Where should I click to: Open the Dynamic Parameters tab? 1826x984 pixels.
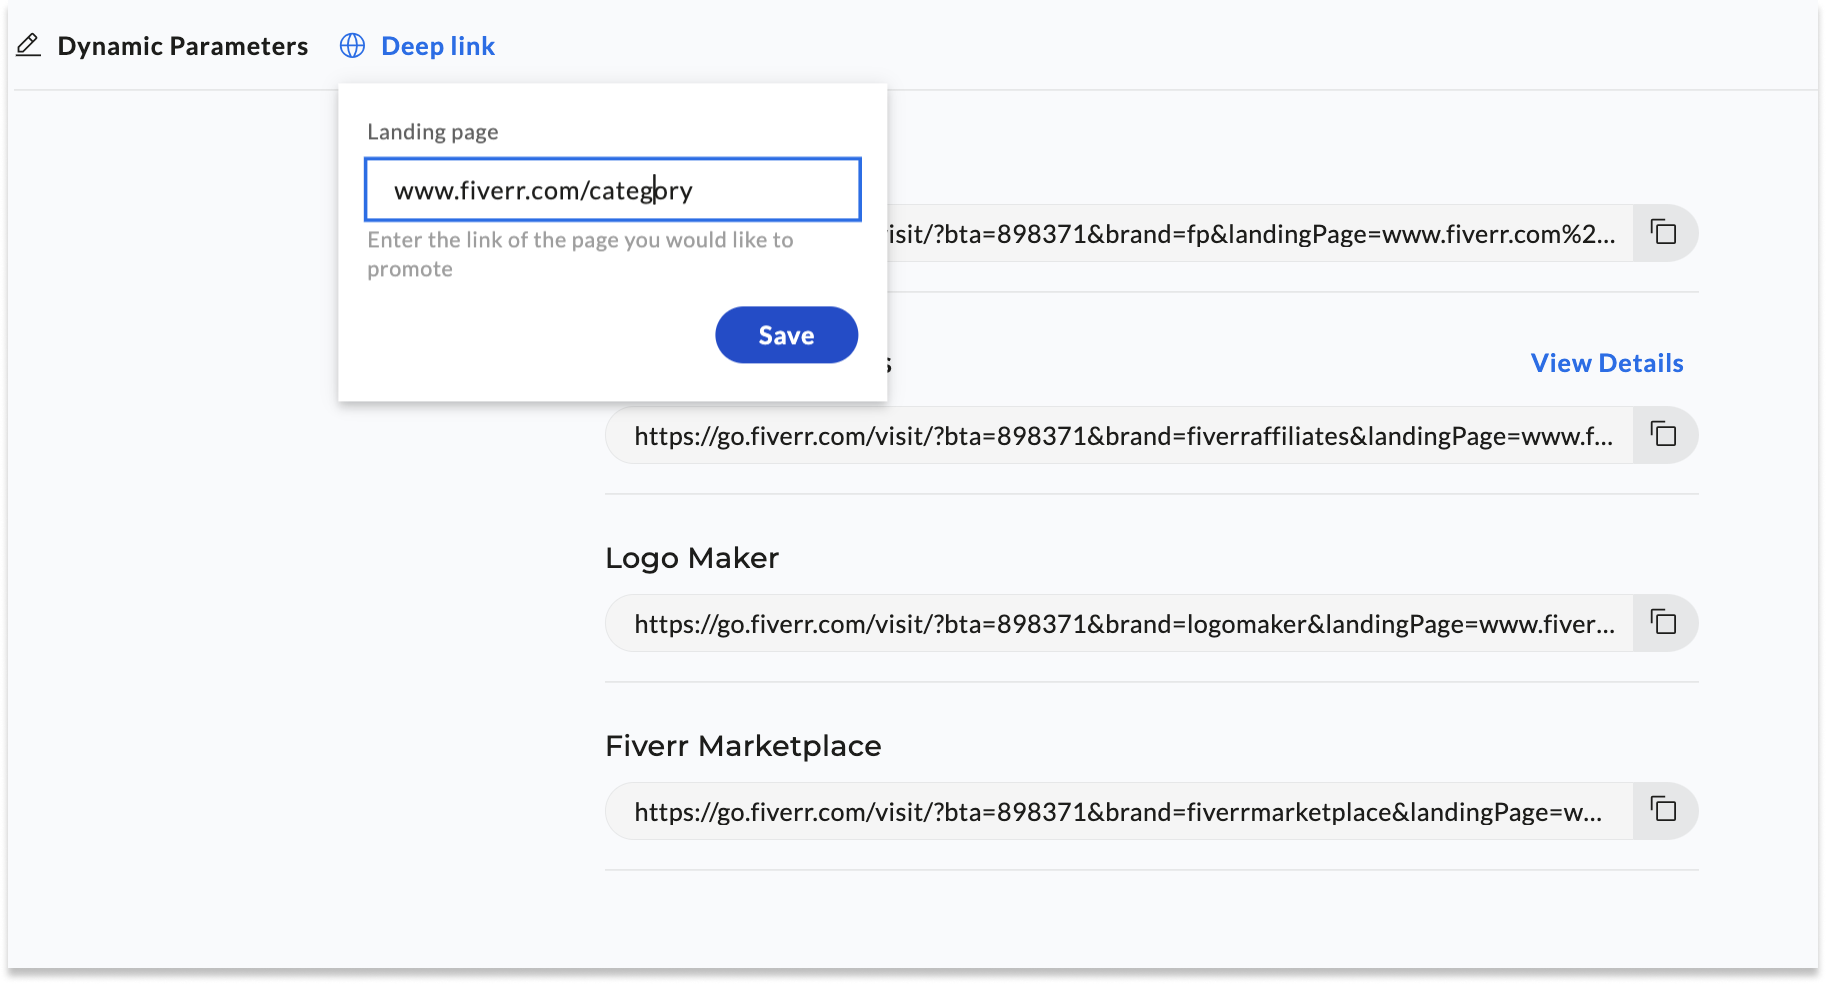[x=182, y=46]
